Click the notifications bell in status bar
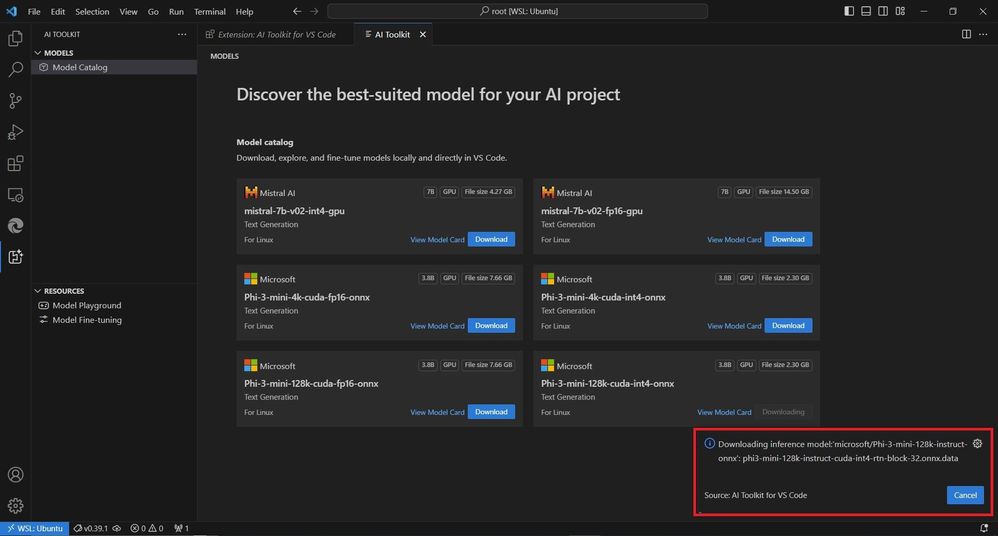This screenshot has width=998, height=536. pyautogui.click(x=984, y=528)
